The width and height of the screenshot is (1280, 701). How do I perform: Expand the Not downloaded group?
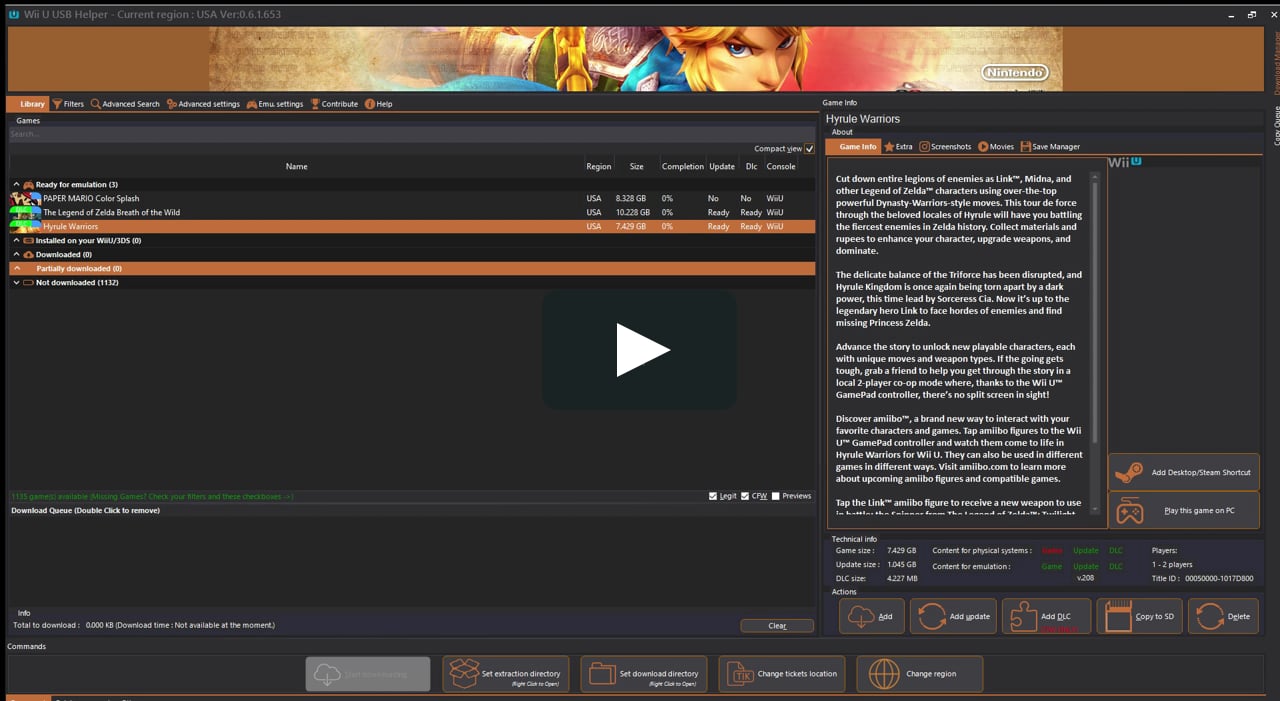click(16, 283)
